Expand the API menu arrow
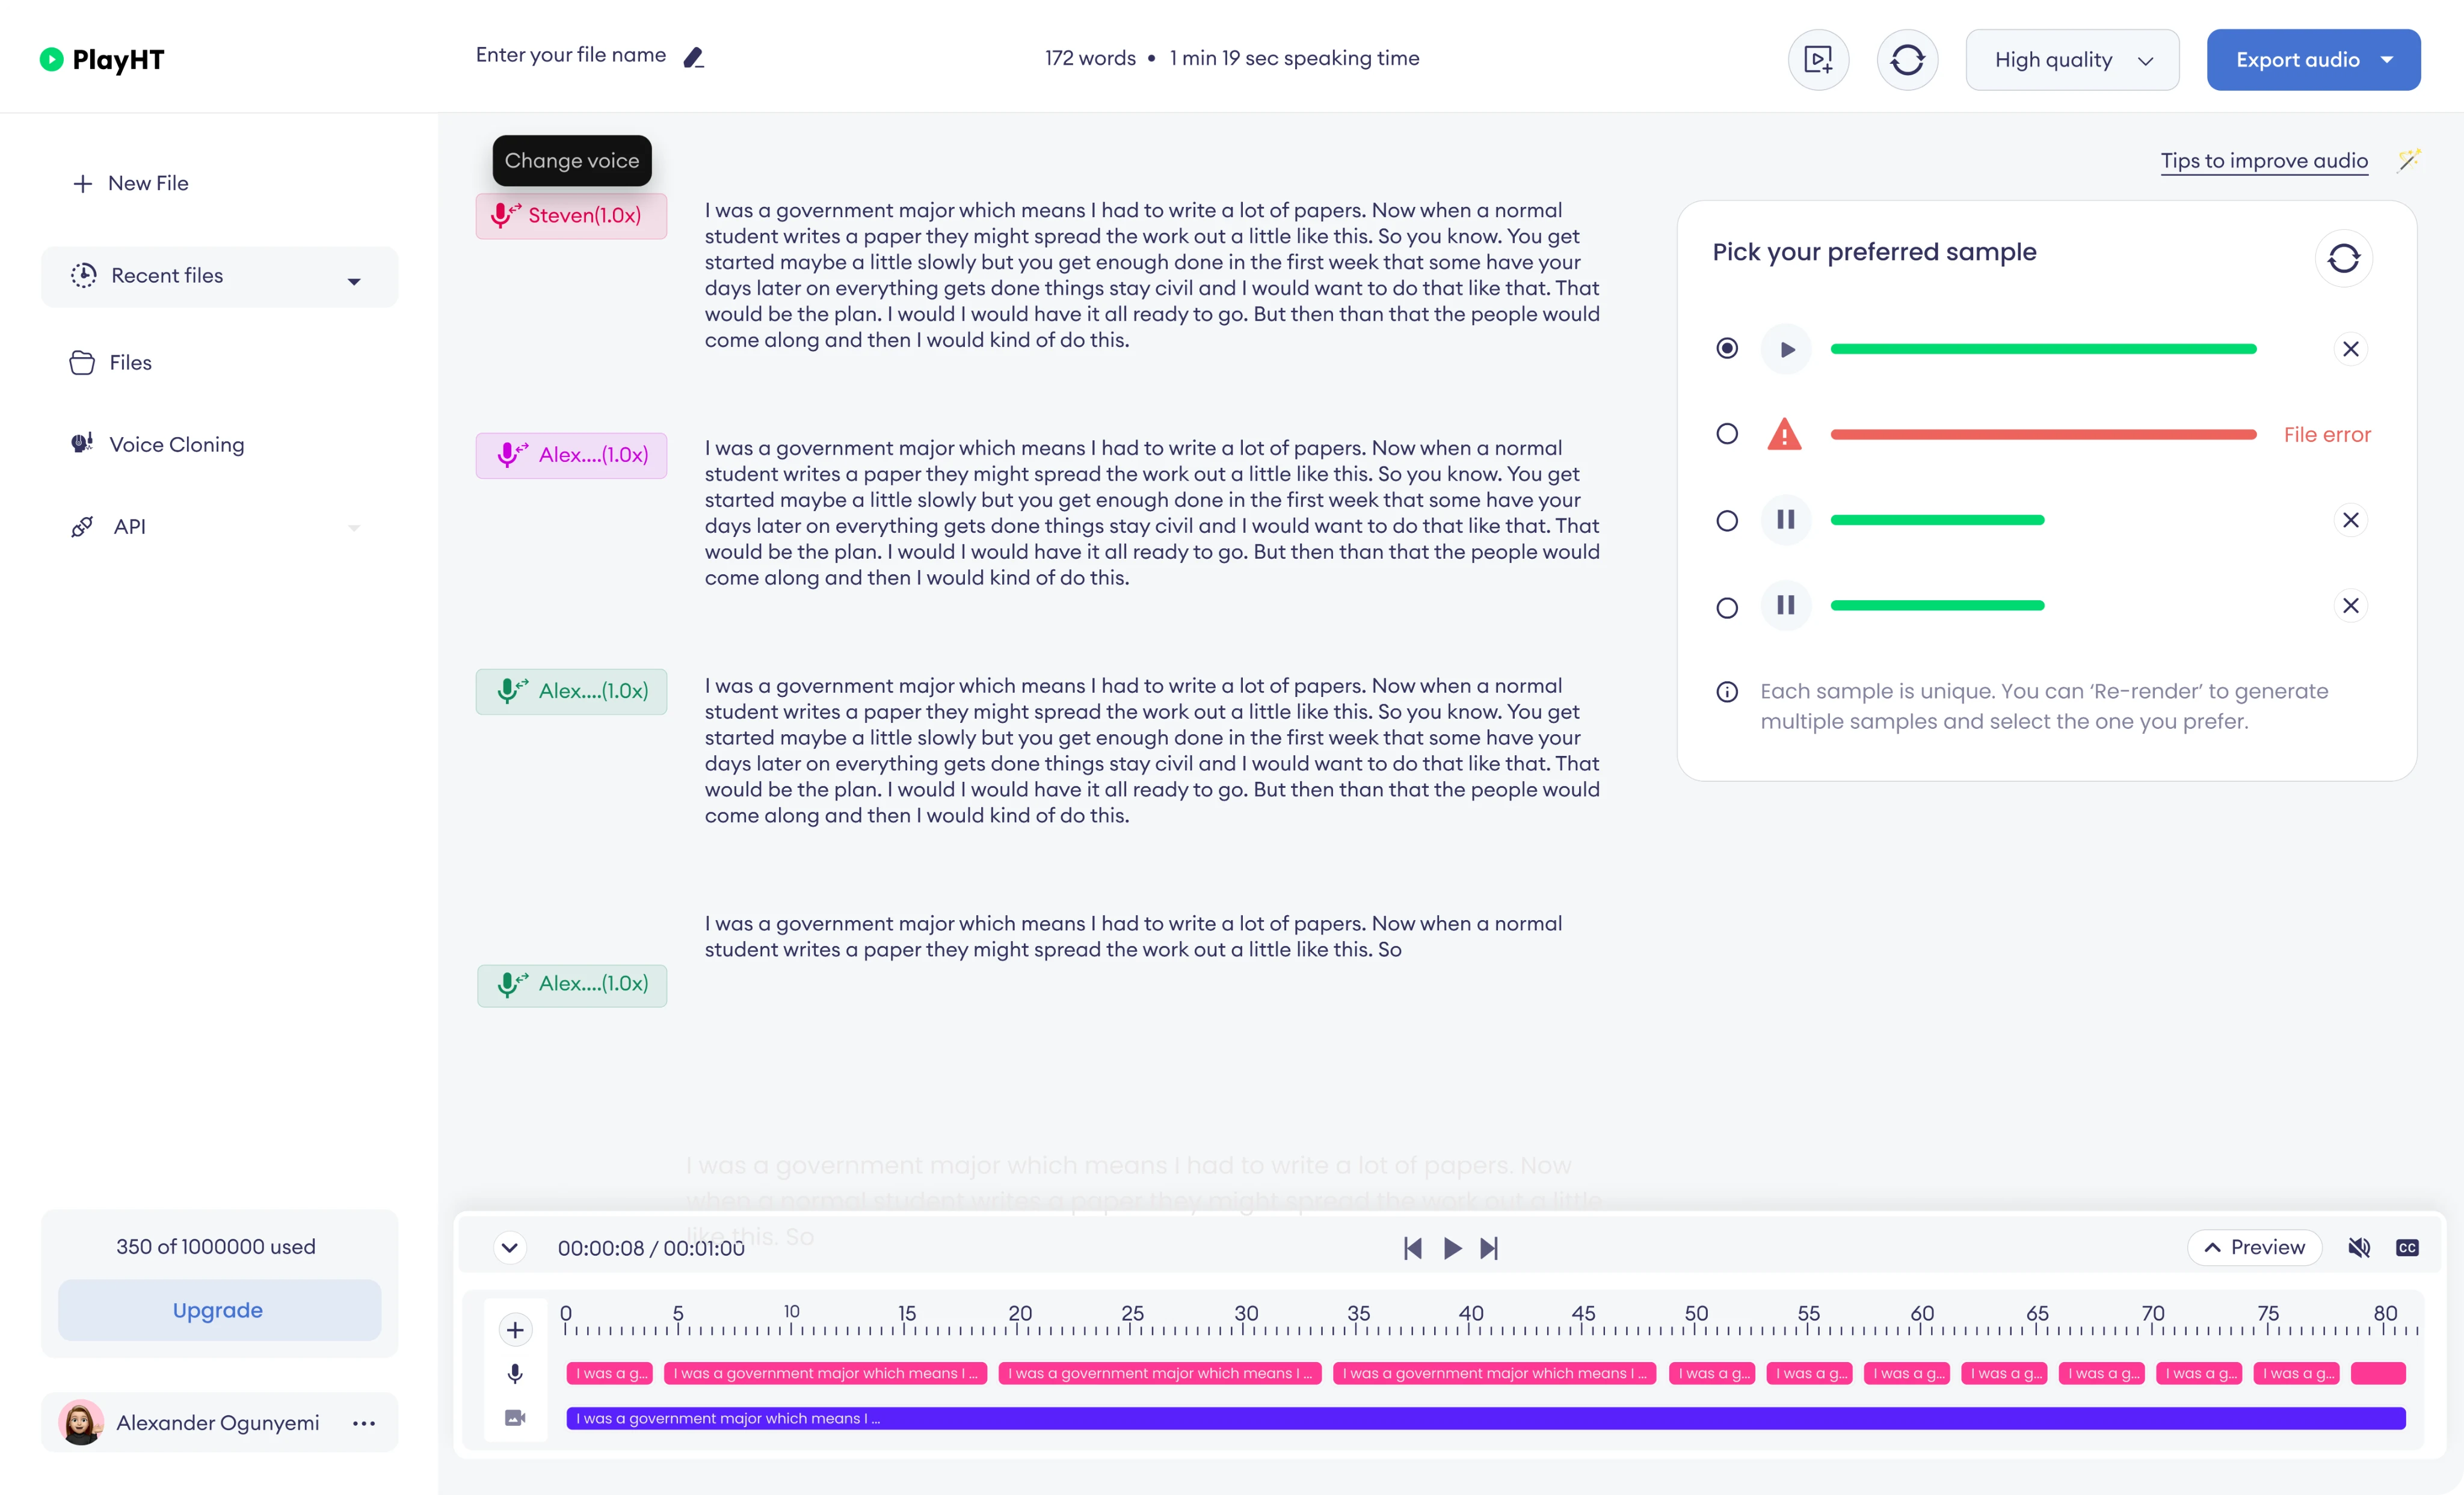The height and width of the screenshot is (1495, 2464). (x=354, y=528)
